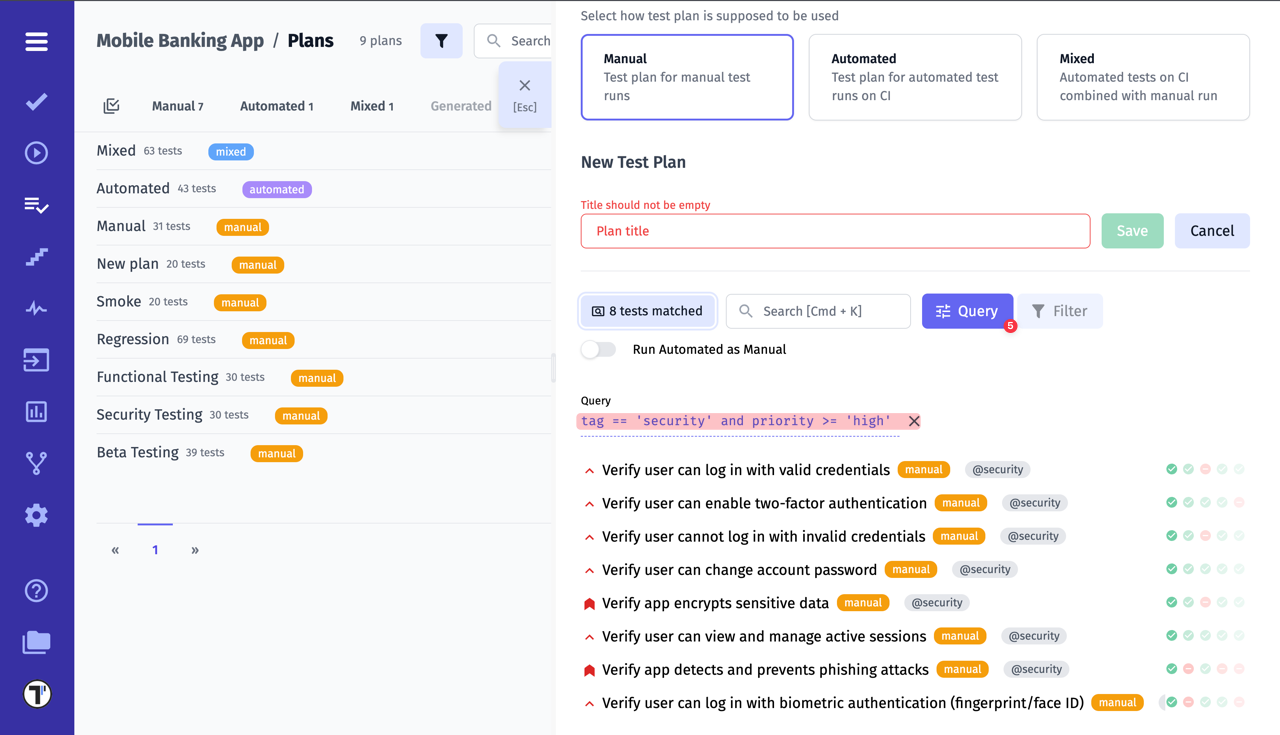Select the Automated test plan type card
Viewport: 1280px width, 735px height.
point(915,77)
